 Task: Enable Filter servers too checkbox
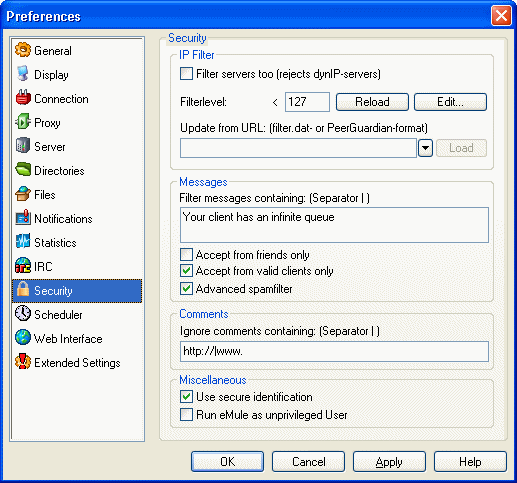coord(186,74)
